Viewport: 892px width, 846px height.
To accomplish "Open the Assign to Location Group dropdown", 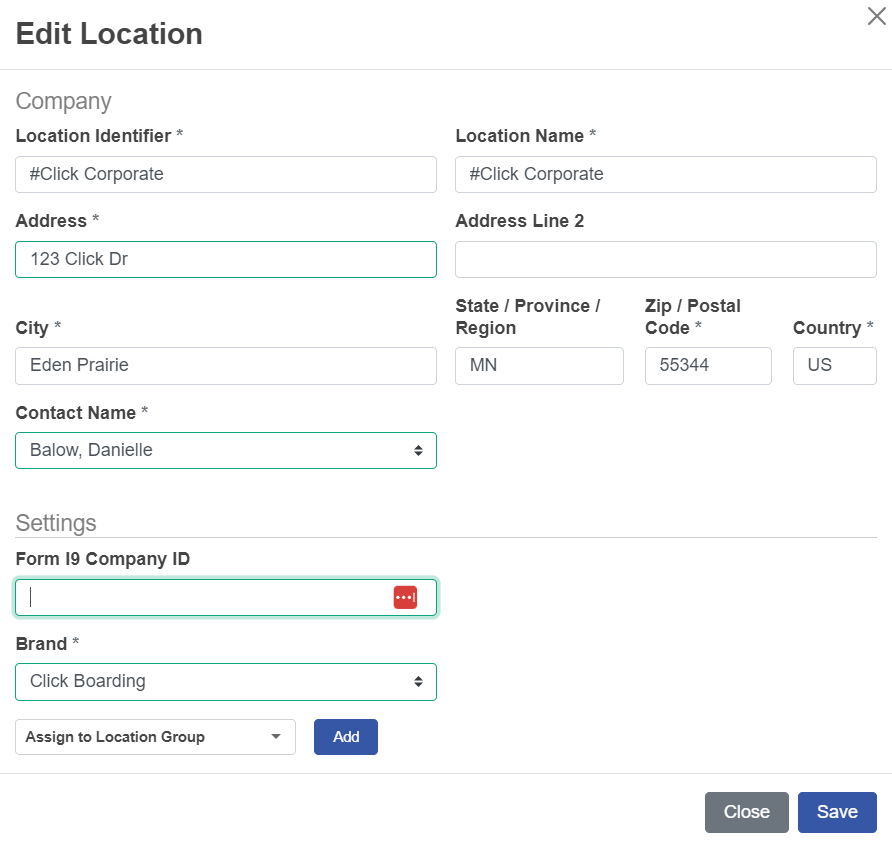I will coord(155,737).
